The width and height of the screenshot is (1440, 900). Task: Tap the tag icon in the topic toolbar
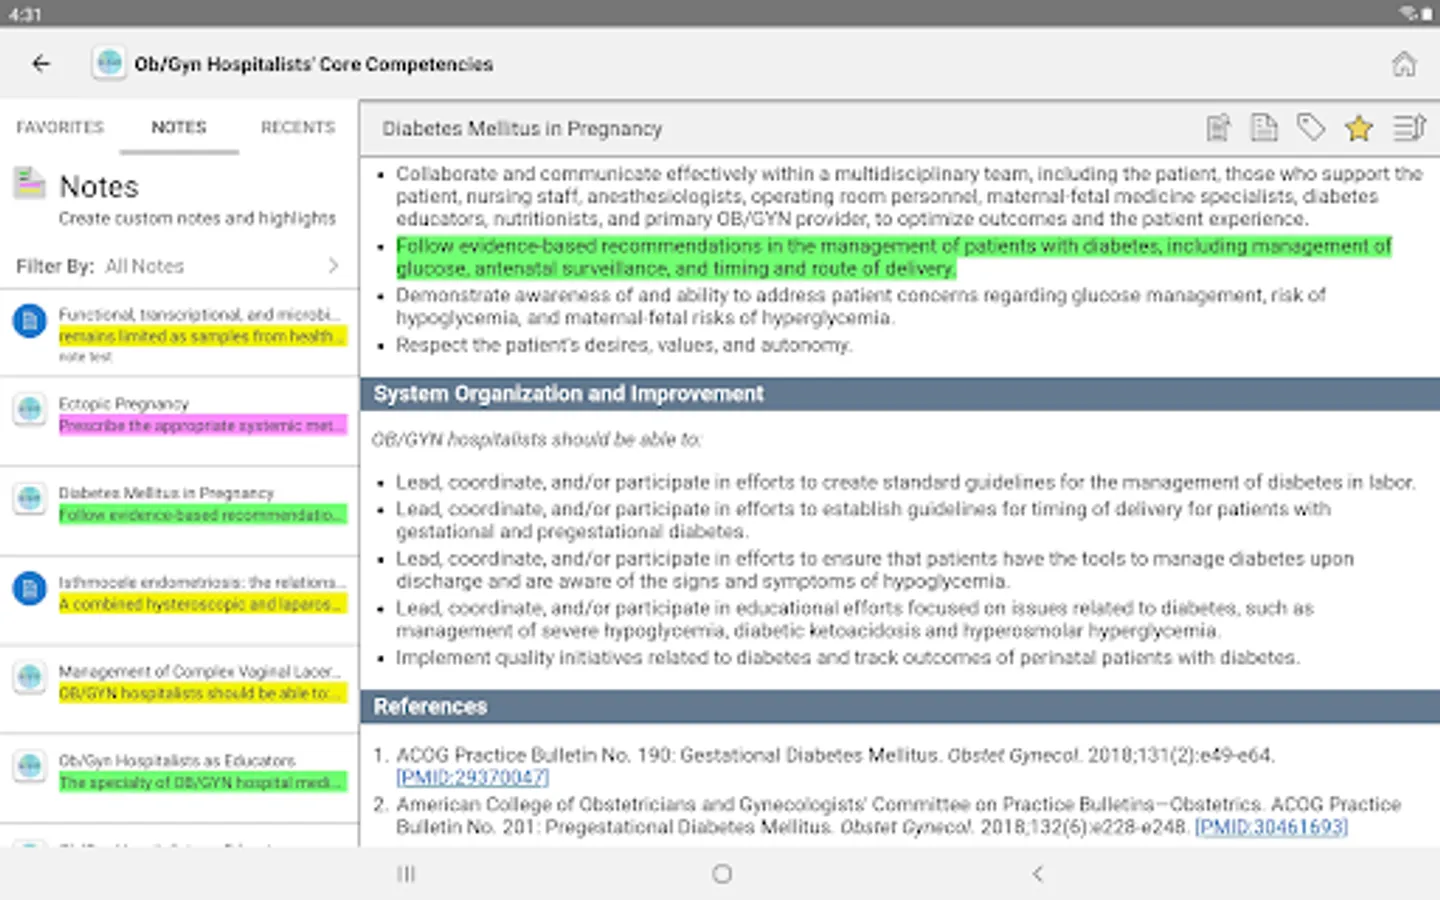coord(1311,128)
